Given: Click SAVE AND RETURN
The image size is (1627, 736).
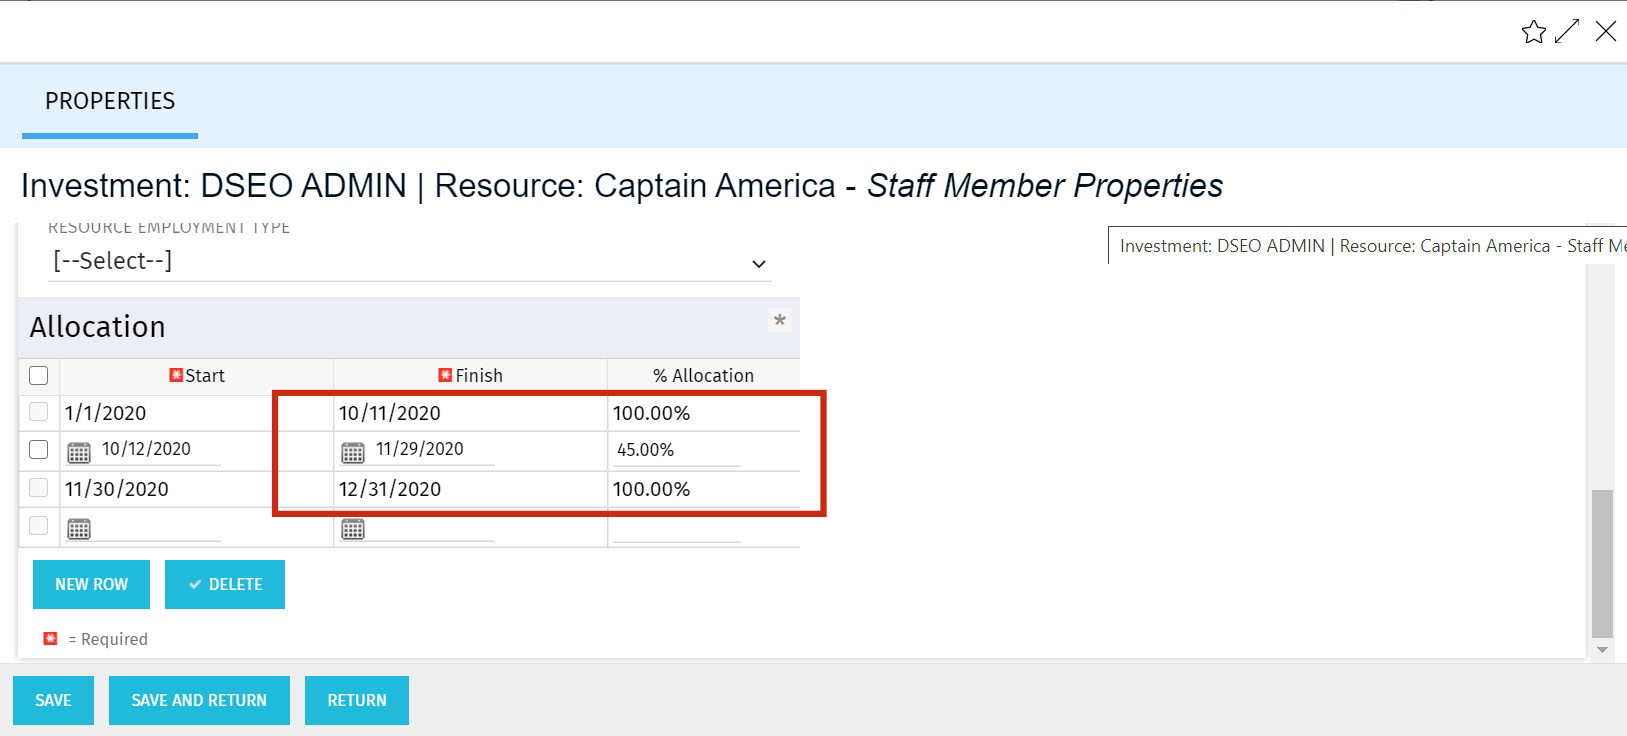Looking at the screenshot, I should (x=199, y=700).
